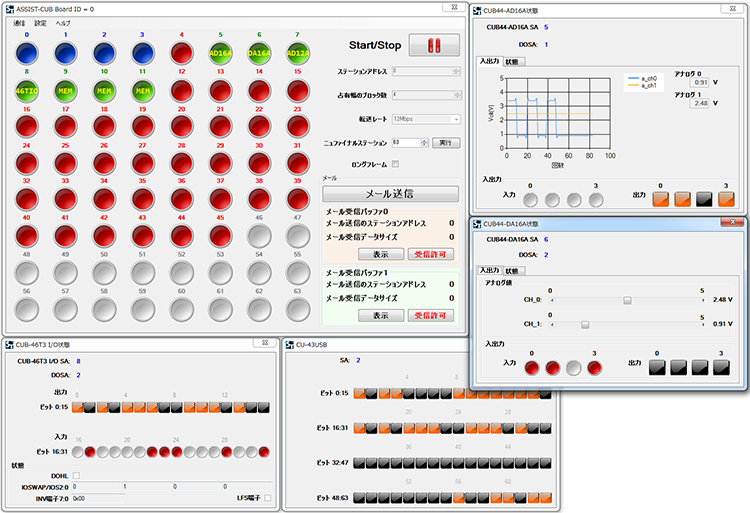Image resolution: width=750 pixels, height=513 pixels.
Task: Click 受信許可 under メール受信バッファ0
Action: click(430, 254)
